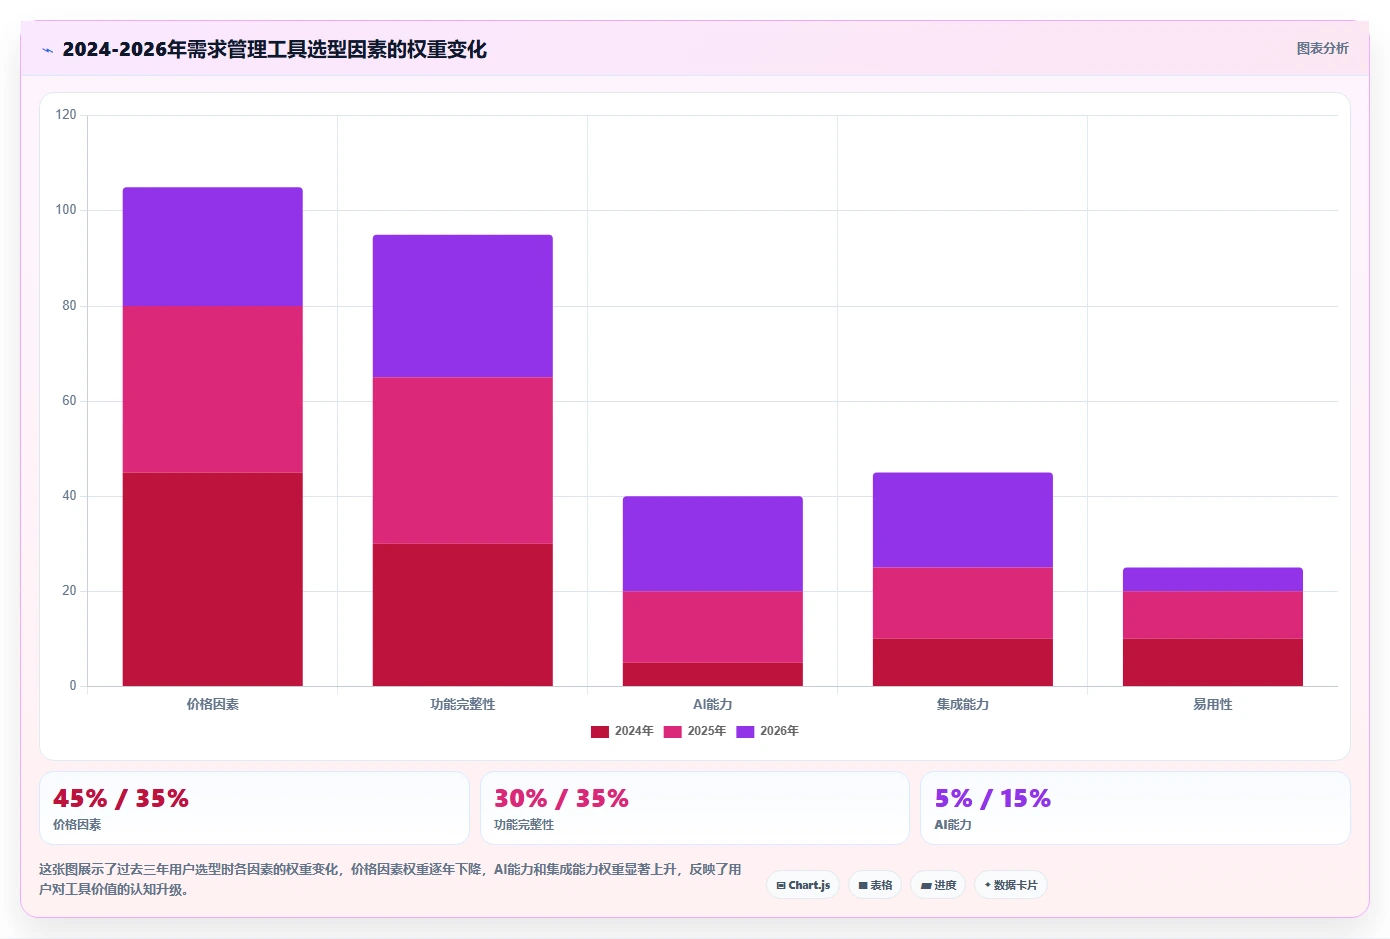The height and width of the screenshot is (939, 1390).
Task: Click the 30% / 35% stat value
Action: [x=561, y=798]
